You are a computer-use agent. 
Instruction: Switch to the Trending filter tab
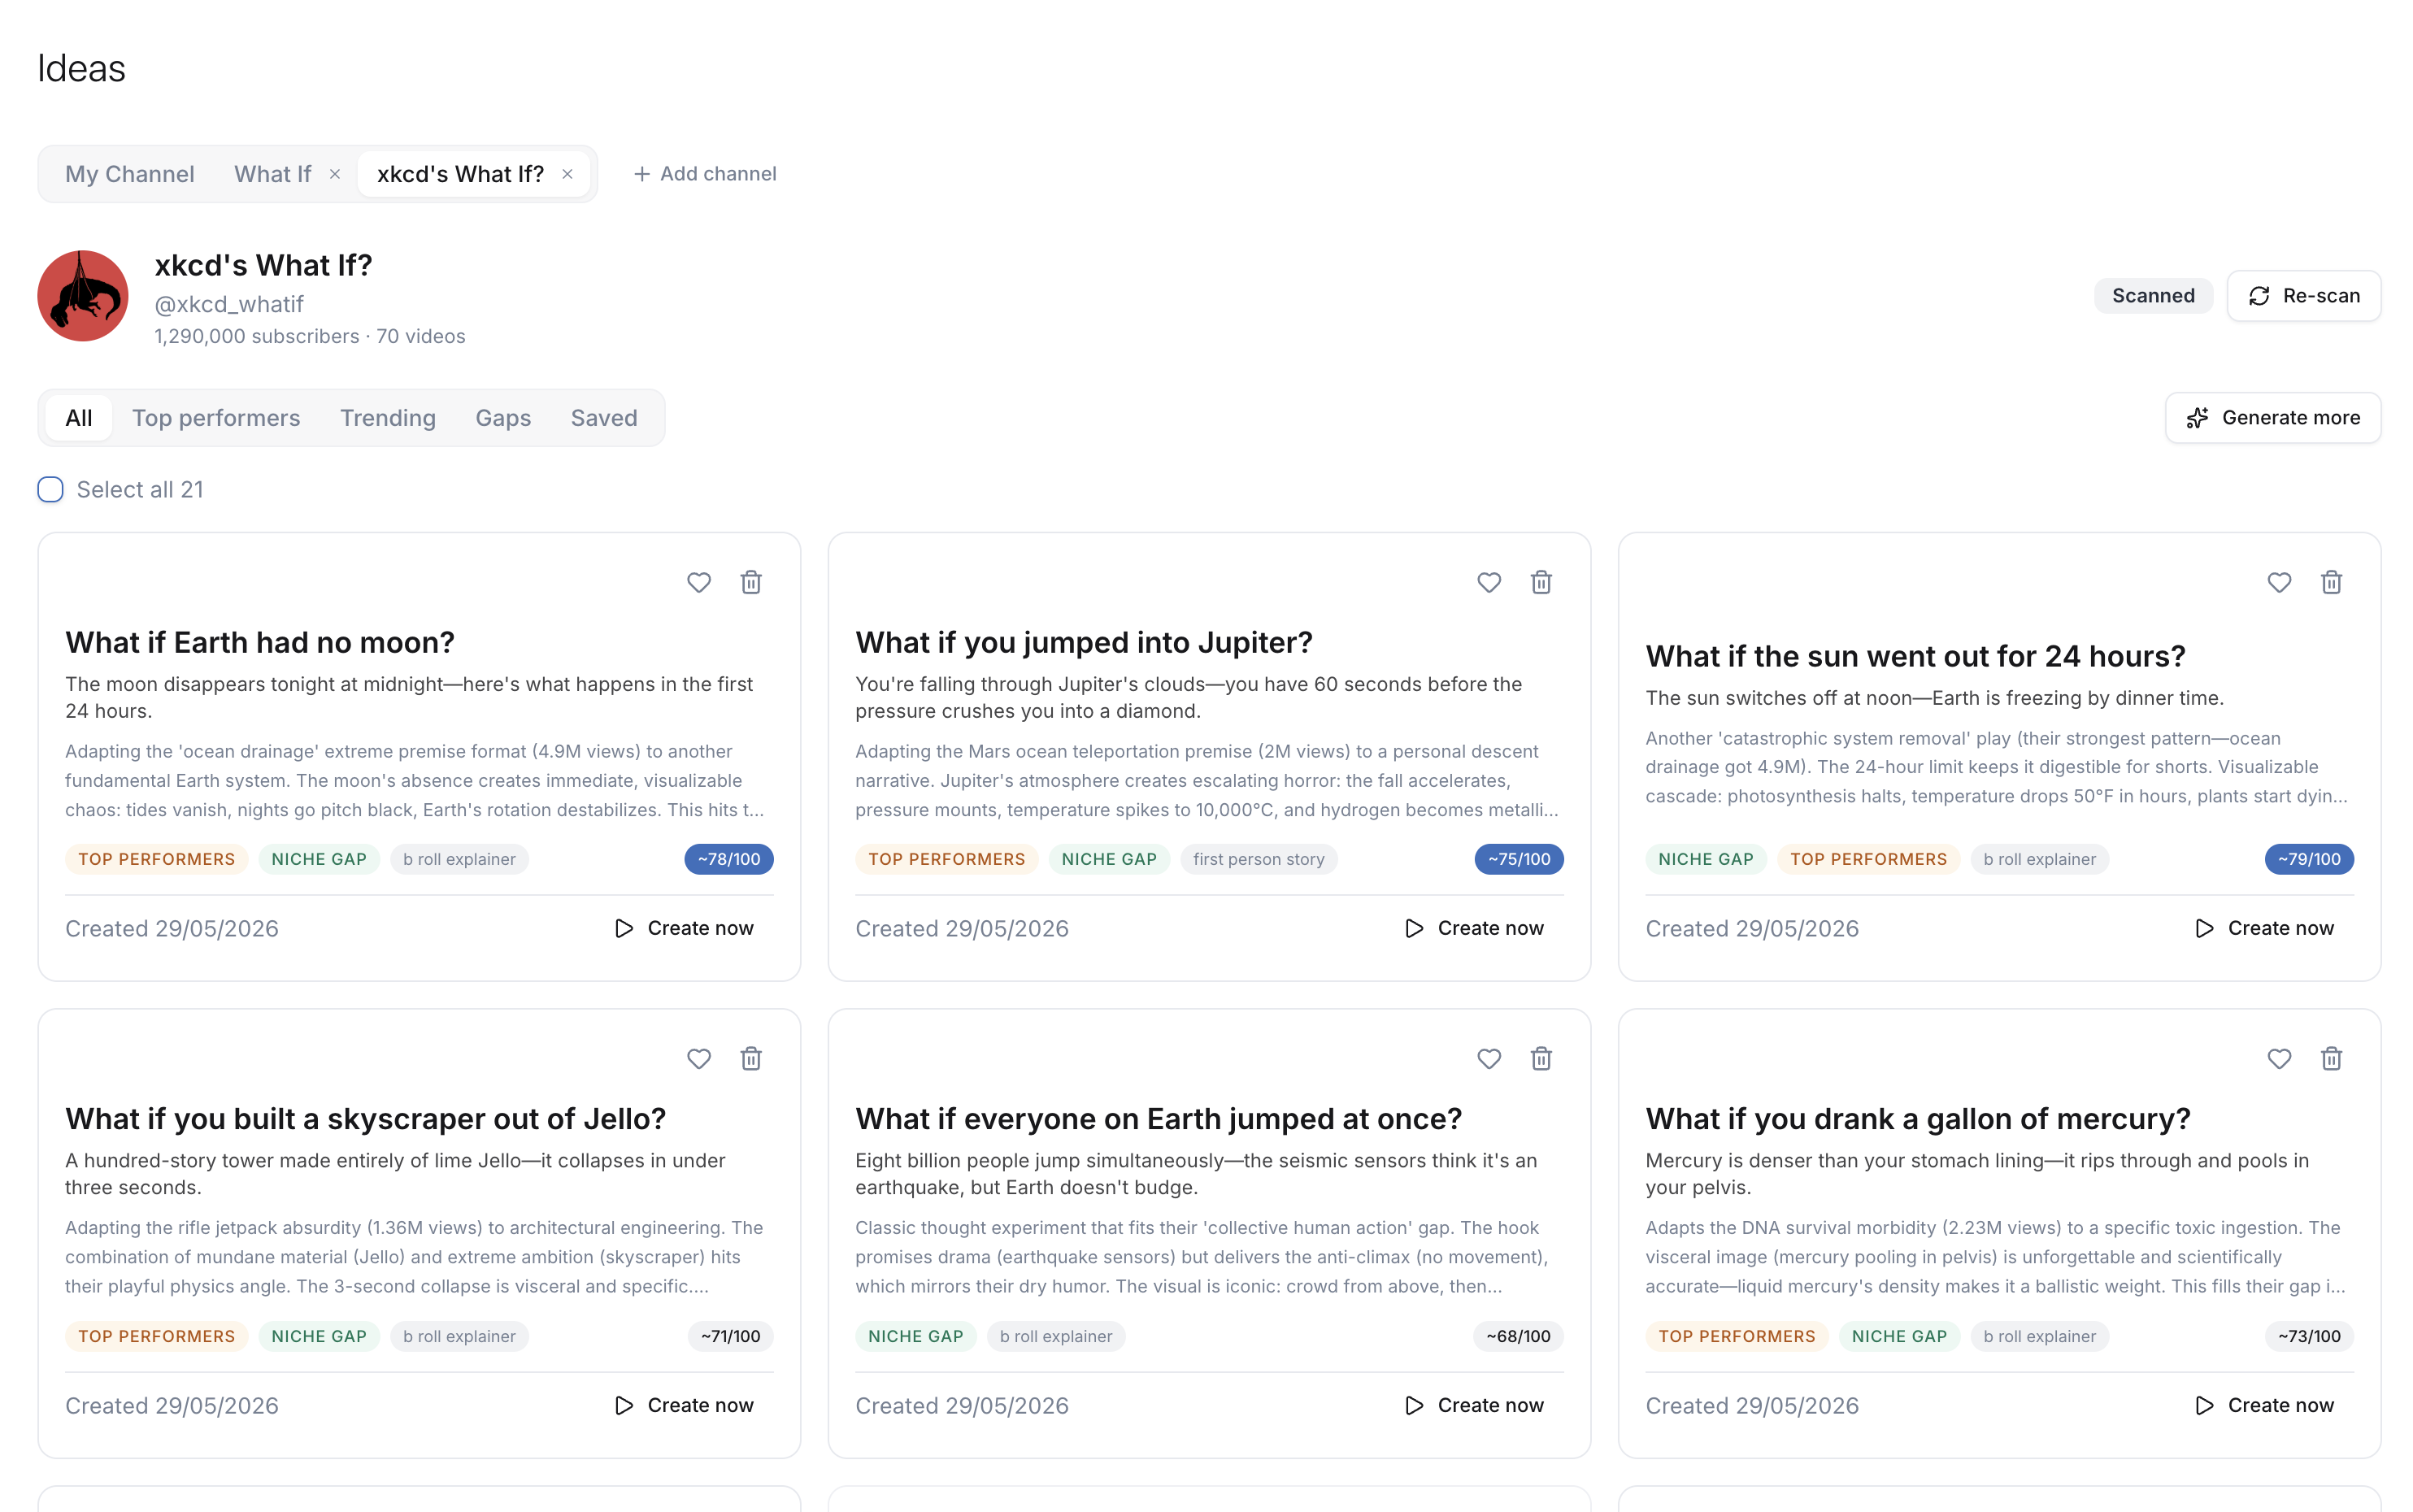(388, 418)
